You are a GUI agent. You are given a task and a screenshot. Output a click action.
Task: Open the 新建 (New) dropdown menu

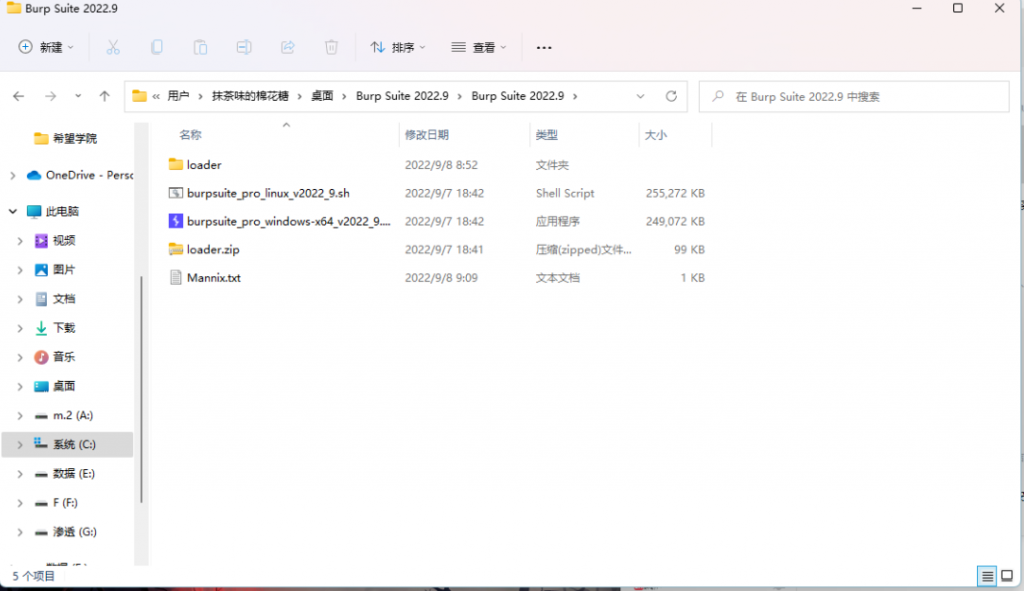[44, 47]
